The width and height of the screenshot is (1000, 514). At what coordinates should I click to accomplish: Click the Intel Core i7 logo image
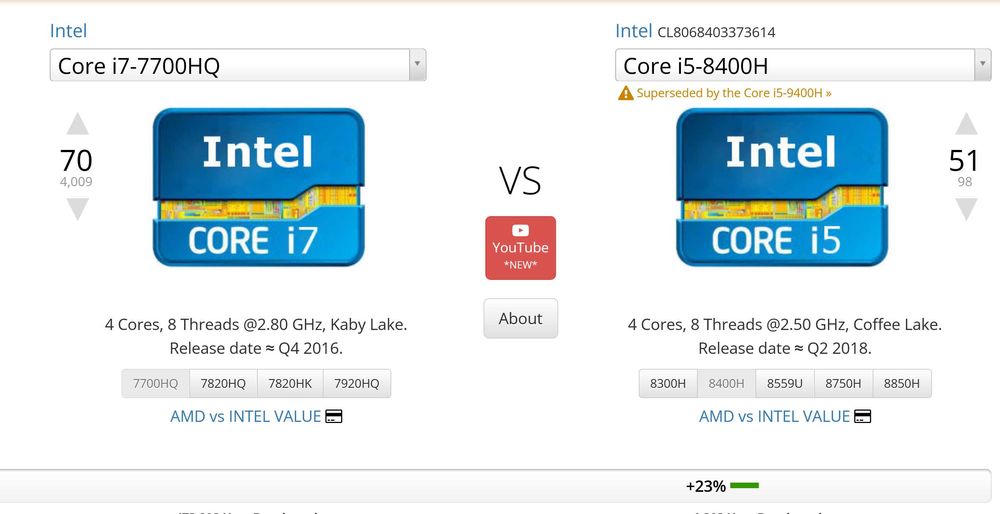(x=258, y=187)
